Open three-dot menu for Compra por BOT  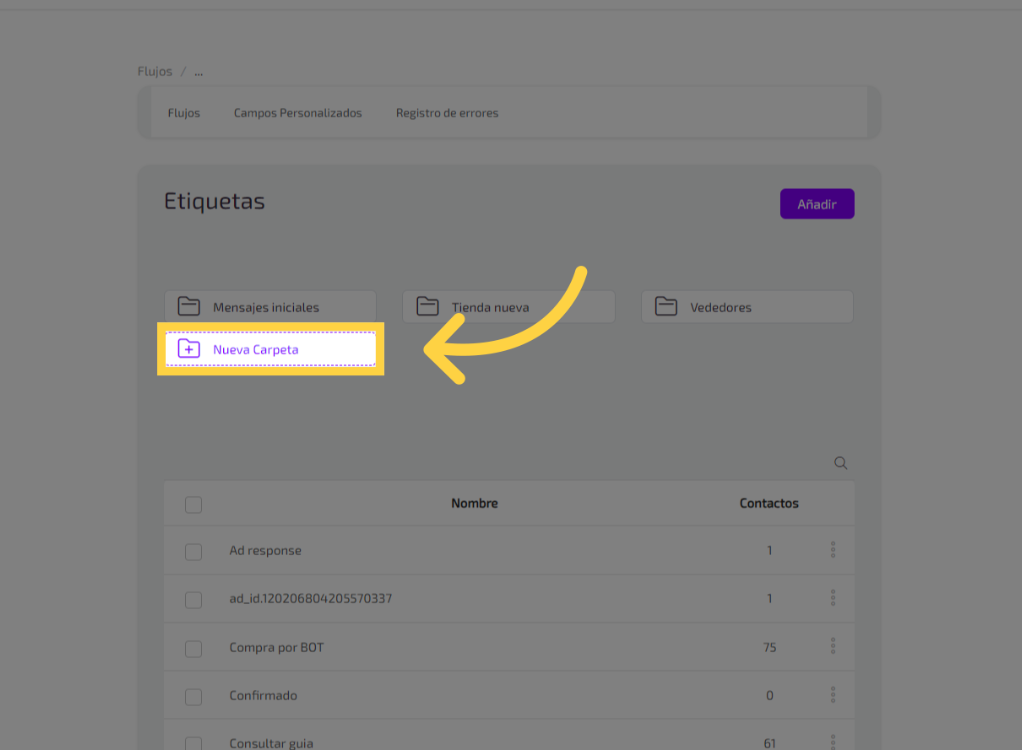(832, 647)
